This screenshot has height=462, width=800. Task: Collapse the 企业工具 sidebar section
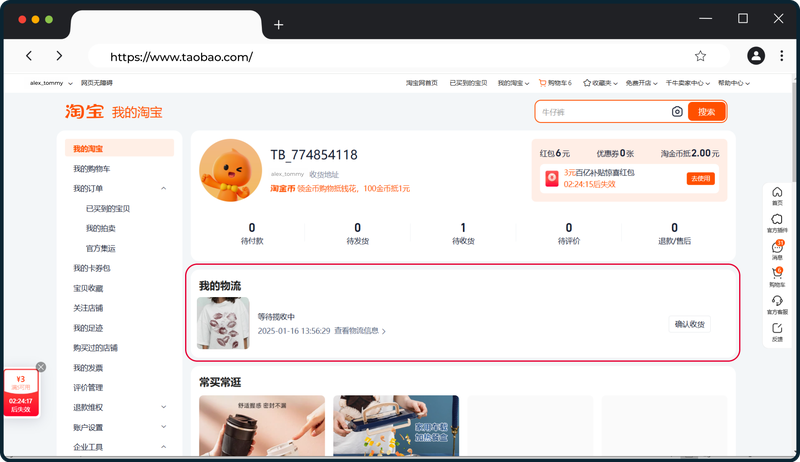(163, 447)
